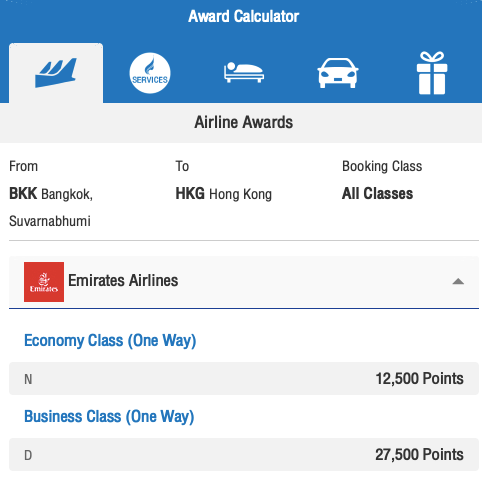The image size is (482, 482).
Task: Select the airline awards plane icon tab
Action: pyautogui.click(x=56, y=73)
